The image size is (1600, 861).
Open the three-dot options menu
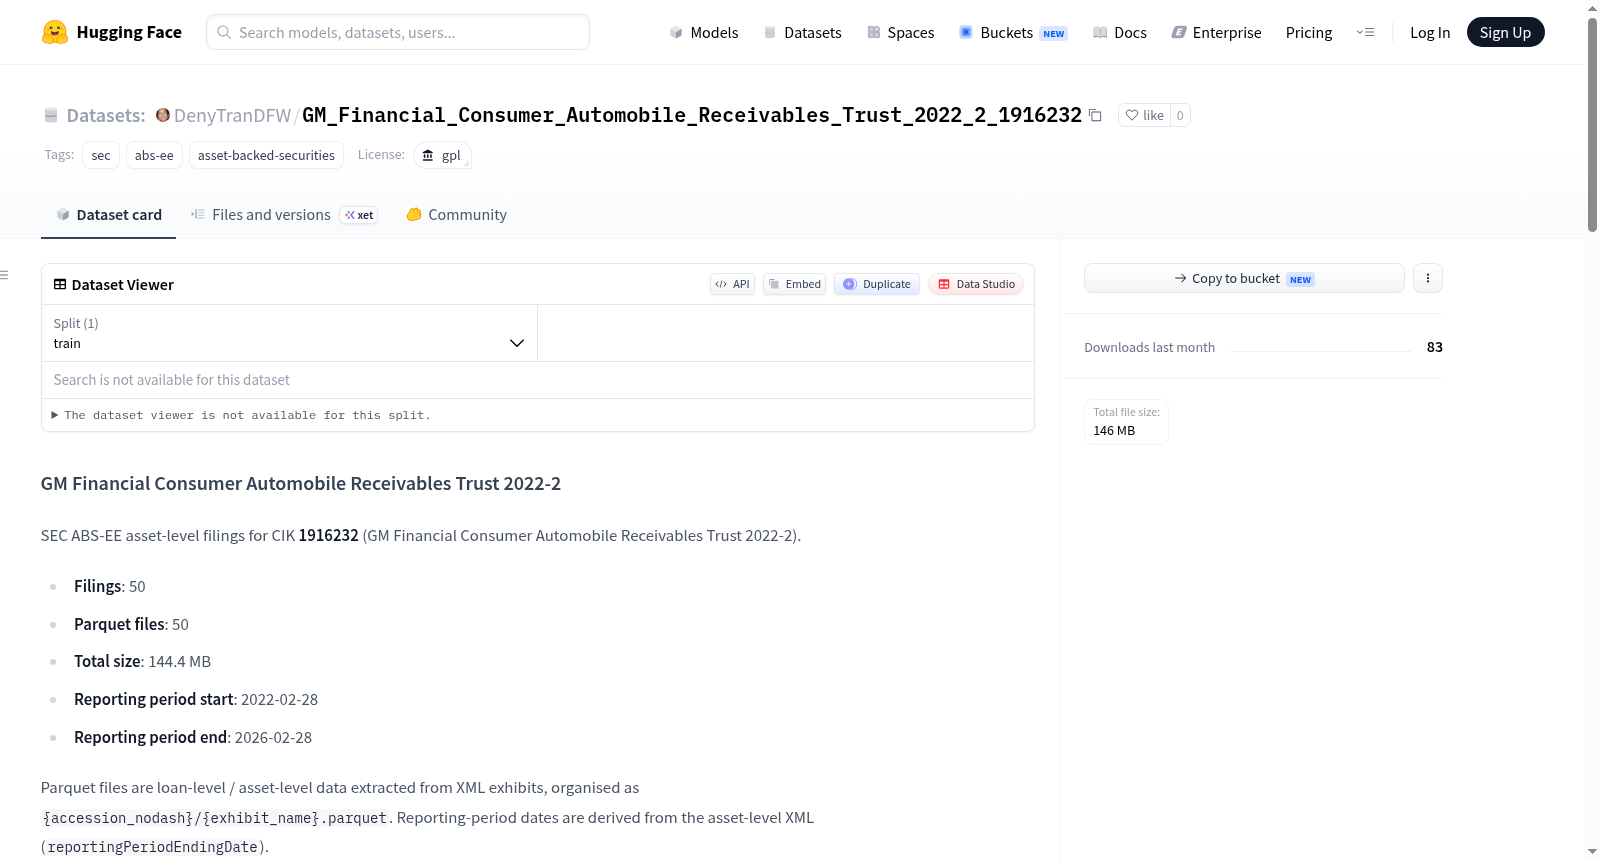click(x=1428, y=278)
